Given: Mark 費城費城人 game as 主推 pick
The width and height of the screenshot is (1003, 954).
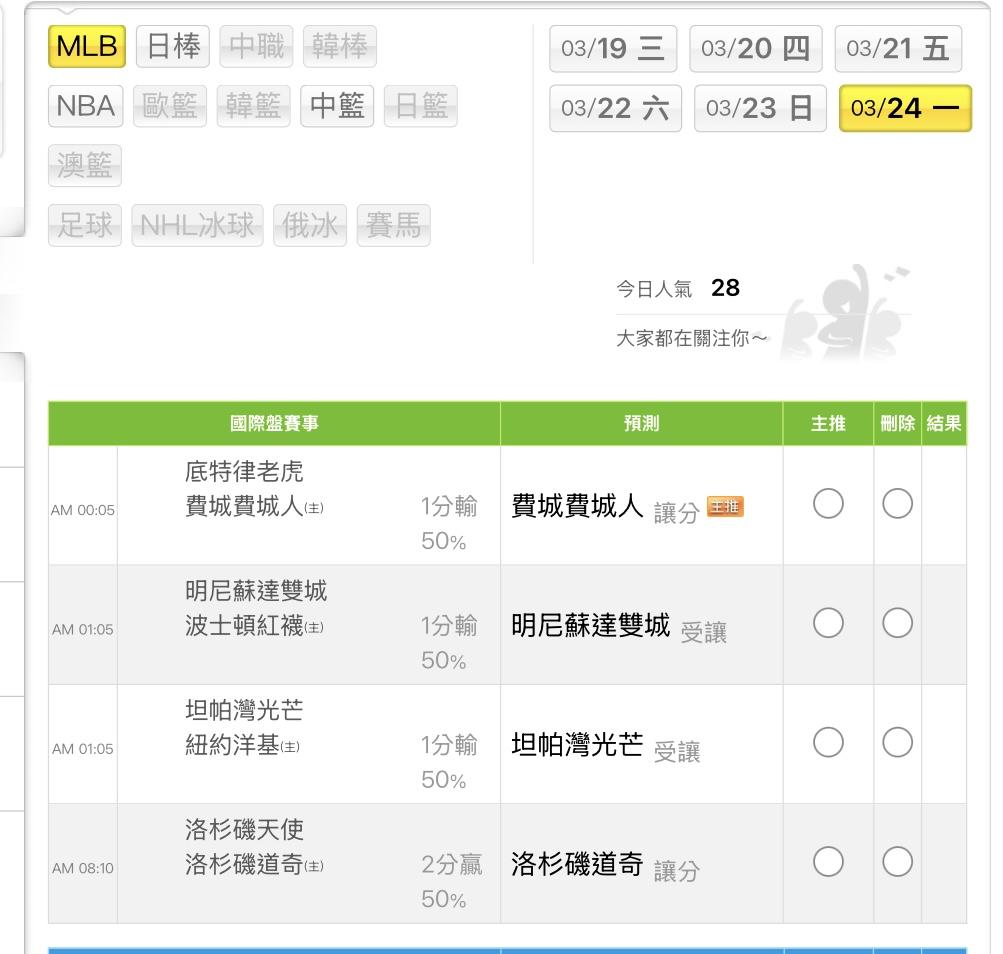Looking at the screenshot, I should click(828, 504).
